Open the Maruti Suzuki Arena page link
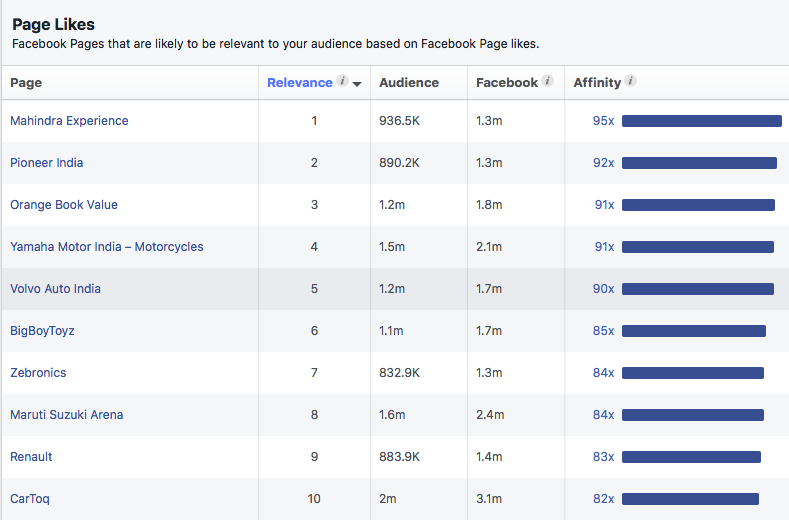 tap(67, 415)
